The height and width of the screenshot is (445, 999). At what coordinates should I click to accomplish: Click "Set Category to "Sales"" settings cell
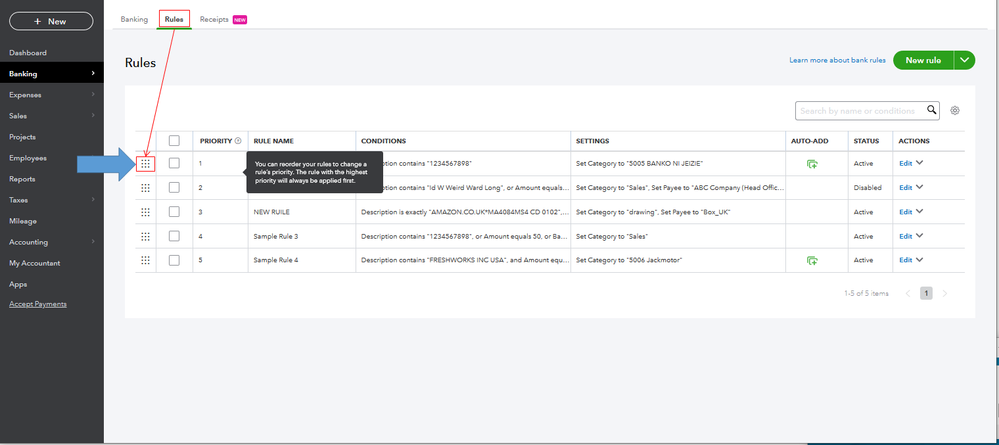pos(612,237)
